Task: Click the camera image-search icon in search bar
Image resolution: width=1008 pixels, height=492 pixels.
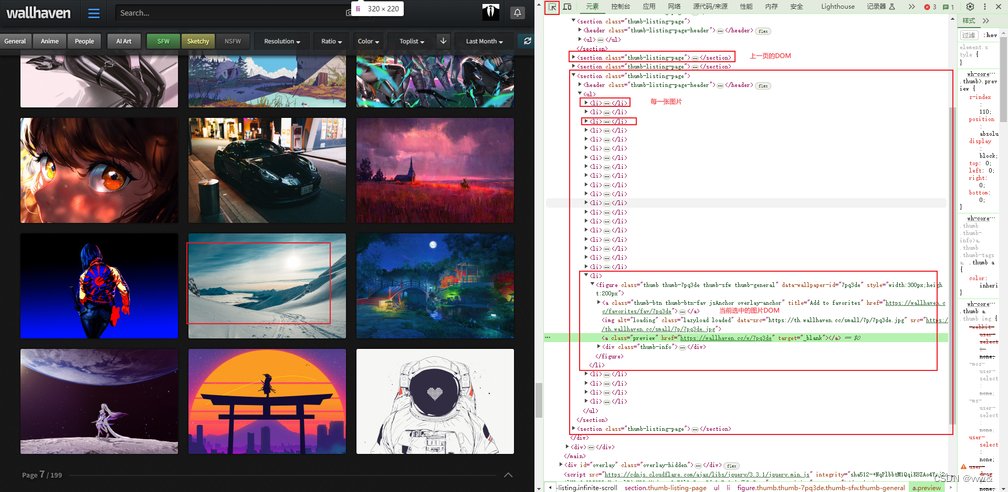Action: [350, 13]
